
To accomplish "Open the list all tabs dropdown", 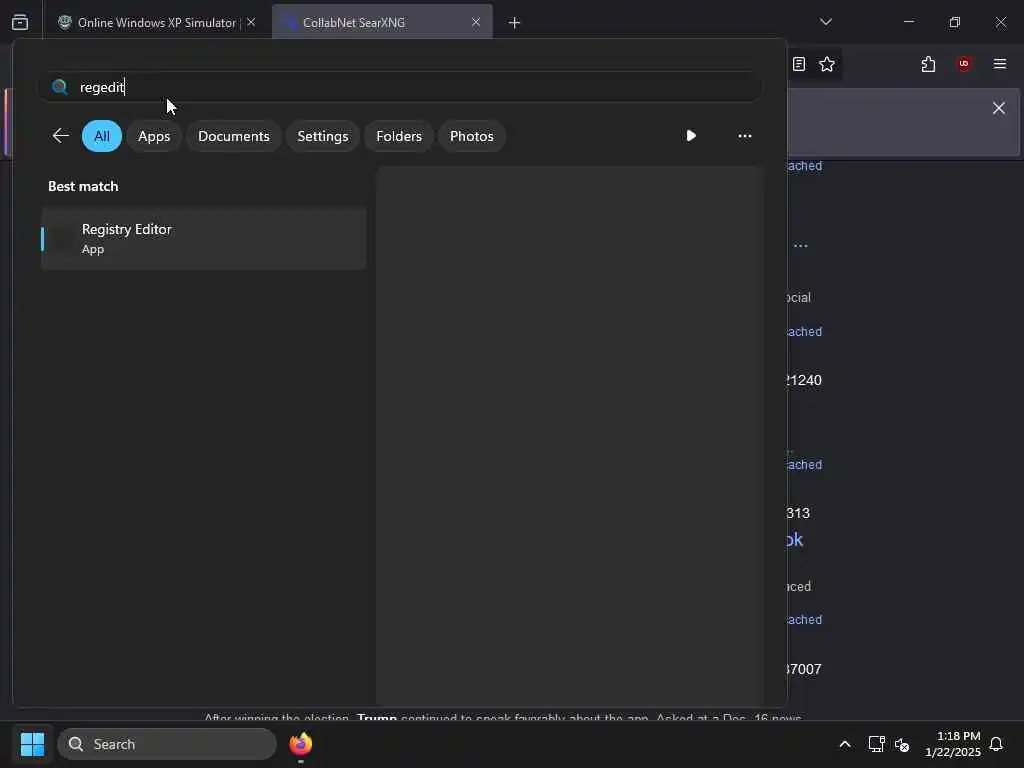I will click(825, 22).
